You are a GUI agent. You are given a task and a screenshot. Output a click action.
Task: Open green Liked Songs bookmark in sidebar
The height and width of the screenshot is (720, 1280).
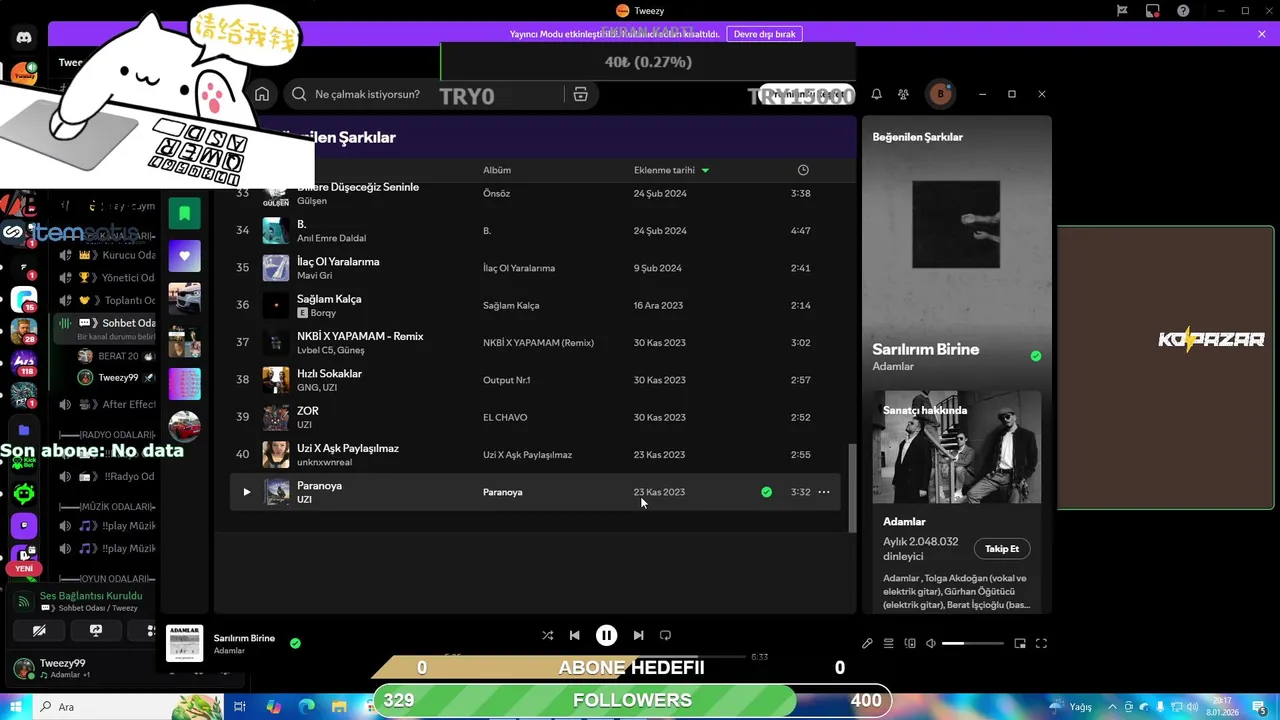(184, 214)
